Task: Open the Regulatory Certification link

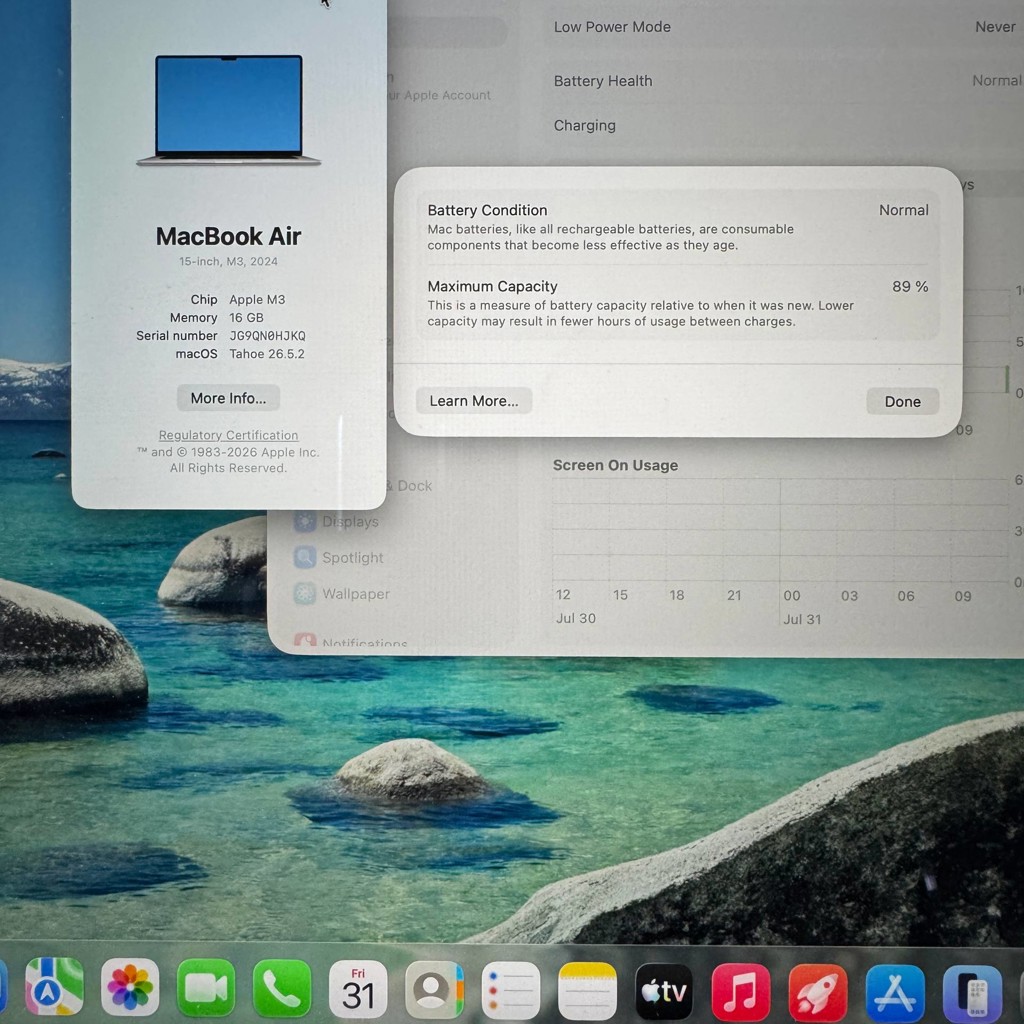Action: coord(229,435)
